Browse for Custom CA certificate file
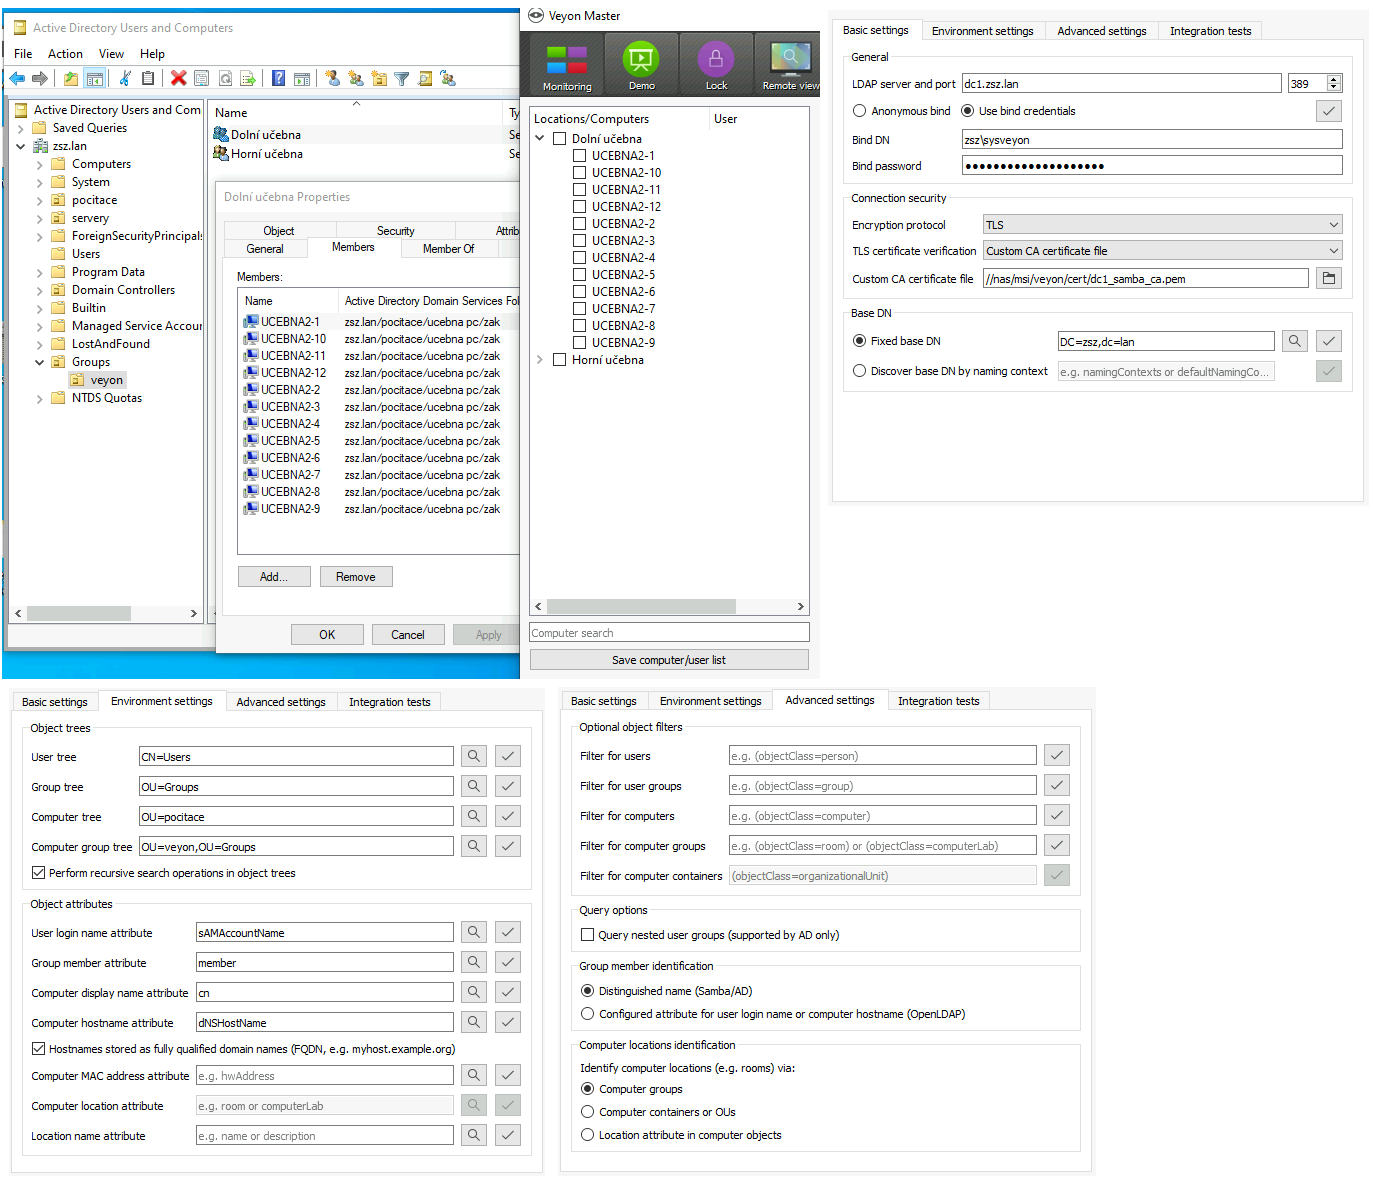 coord(1329,278)
